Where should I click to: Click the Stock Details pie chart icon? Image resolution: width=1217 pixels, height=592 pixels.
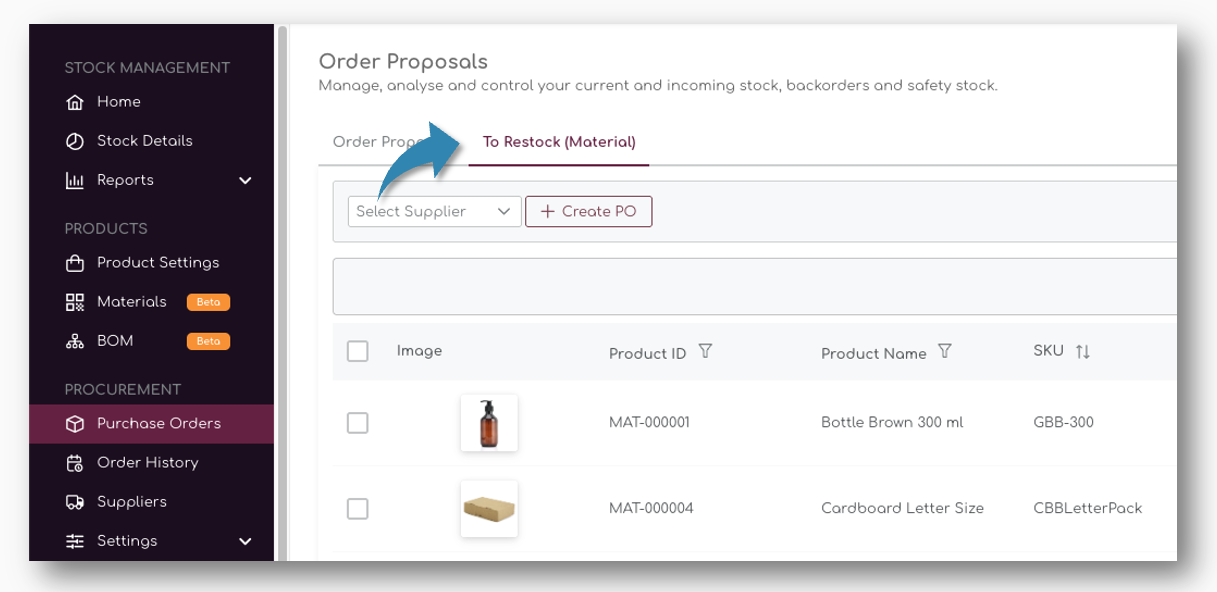click(x=74, y=141)
